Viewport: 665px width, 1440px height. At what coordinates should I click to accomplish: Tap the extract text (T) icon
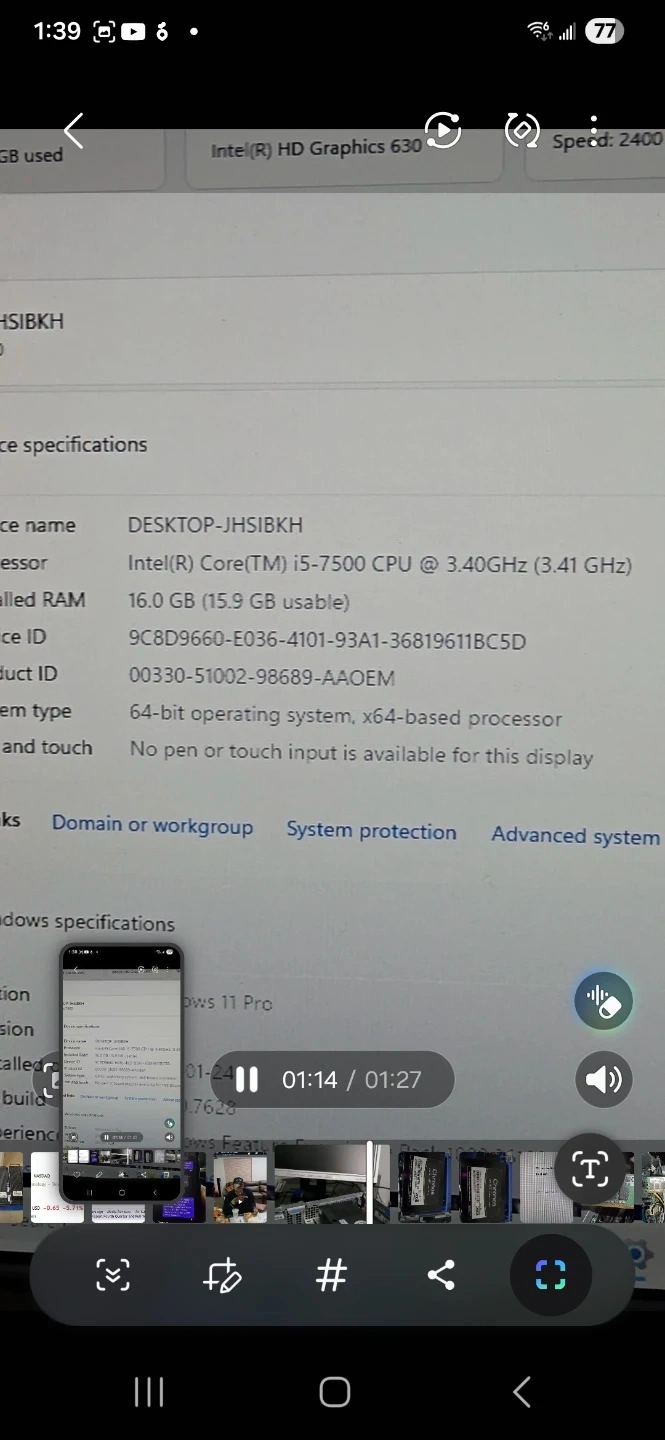590,1169
